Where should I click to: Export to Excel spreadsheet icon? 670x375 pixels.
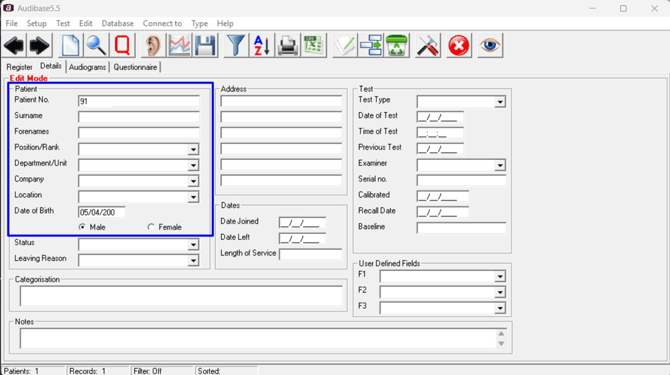pos(314,45)
